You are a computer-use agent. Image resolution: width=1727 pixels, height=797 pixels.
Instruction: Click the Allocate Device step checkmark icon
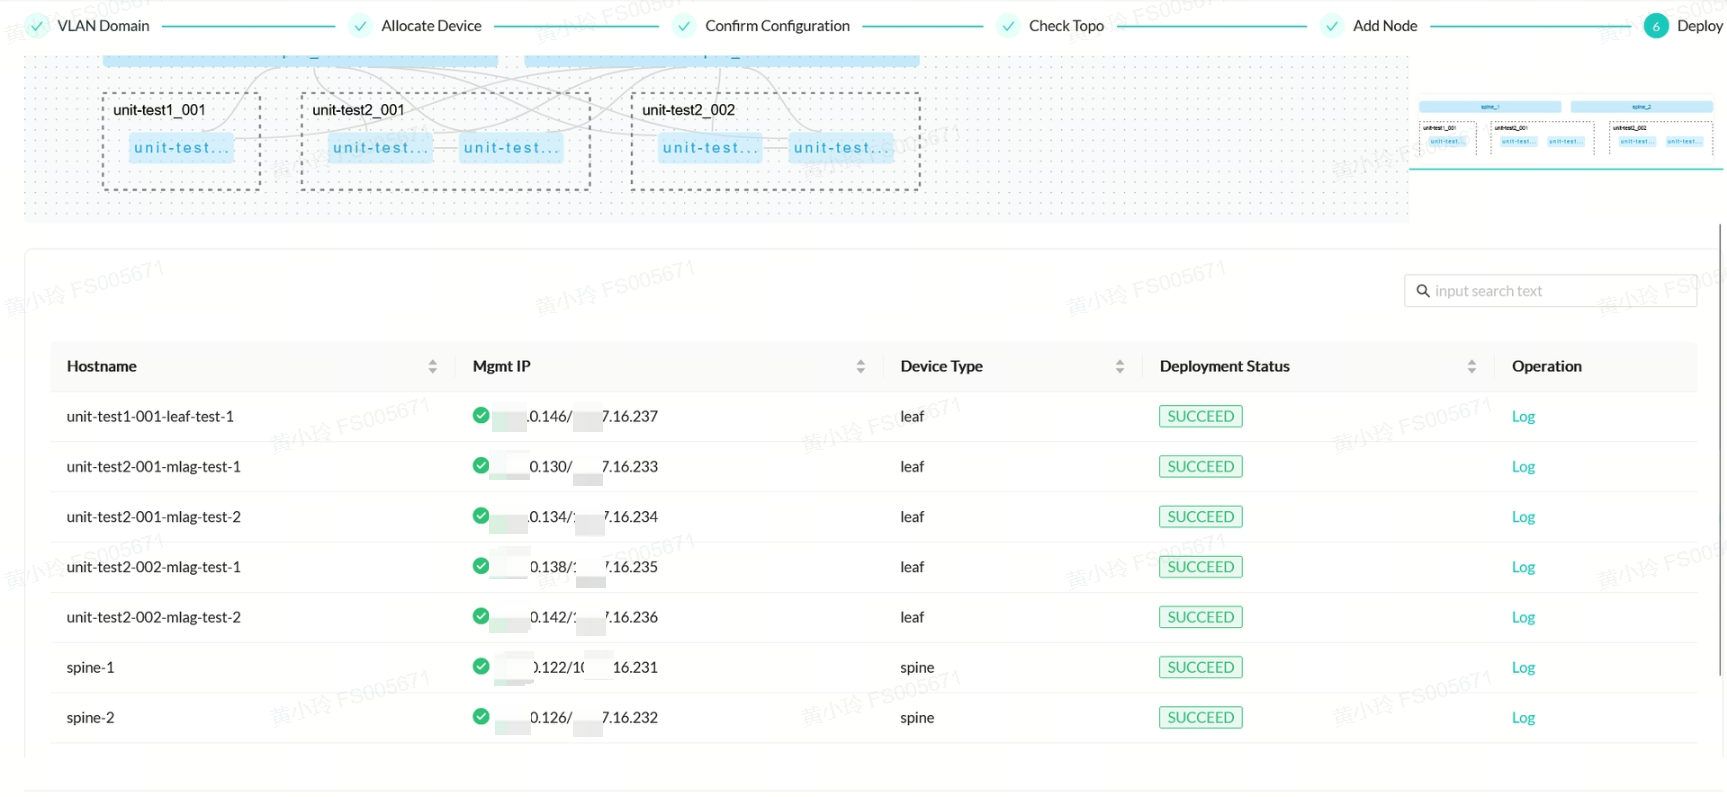tap(360, 26)
